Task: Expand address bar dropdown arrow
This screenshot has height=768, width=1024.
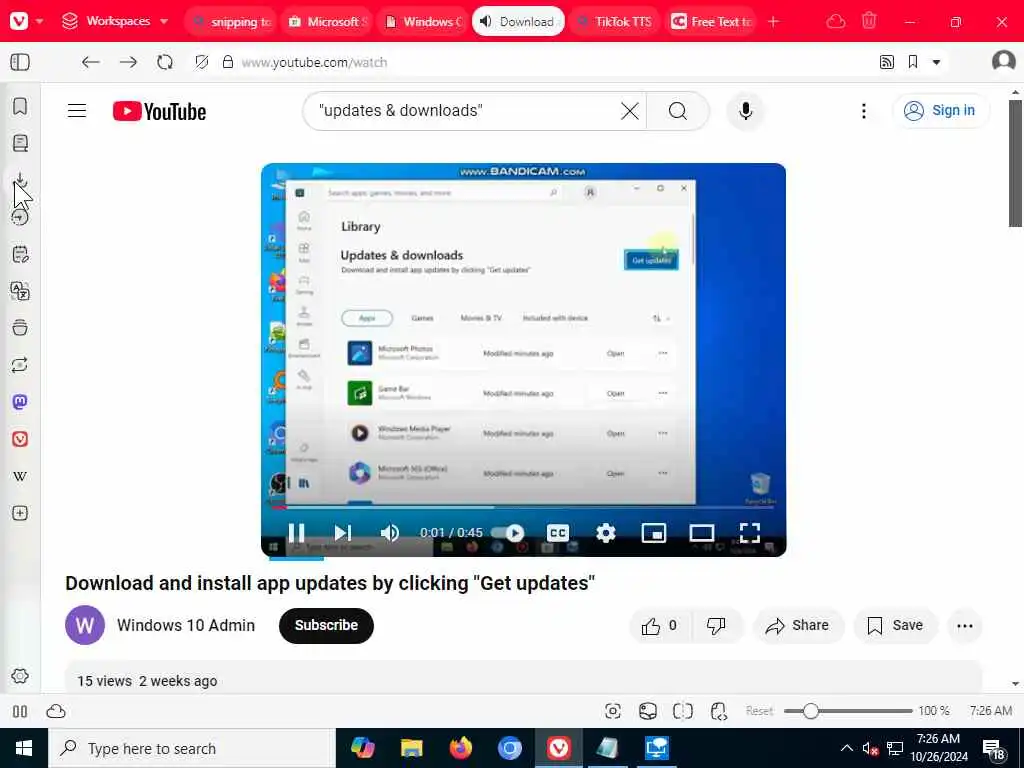Action: click(936, 63)
